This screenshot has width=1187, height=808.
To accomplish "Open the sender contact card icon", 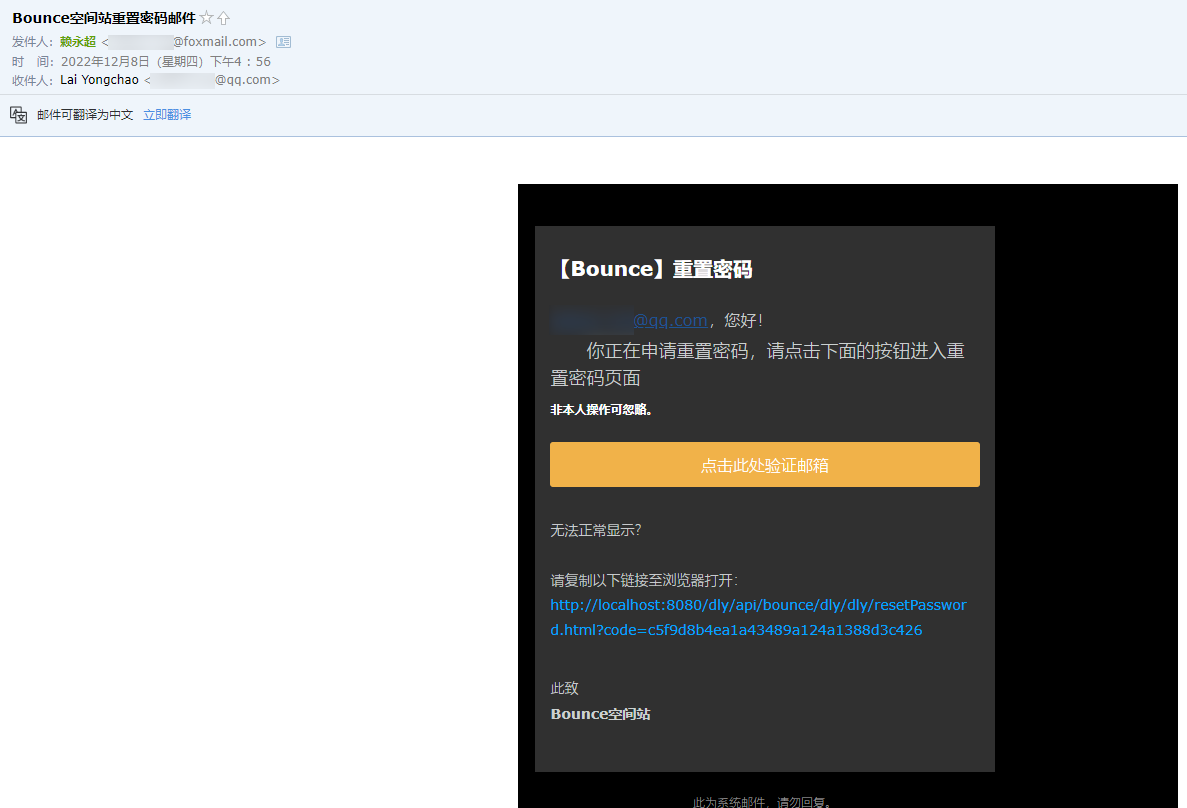I will [x=283, y=42].
